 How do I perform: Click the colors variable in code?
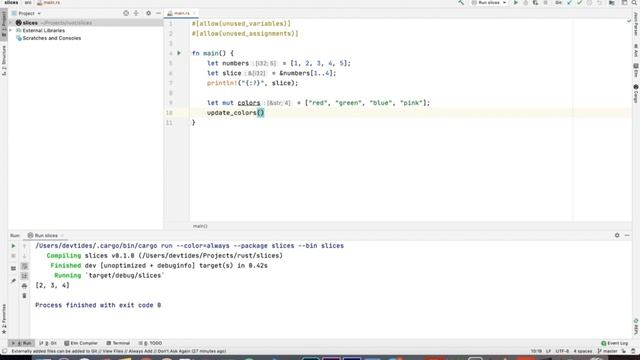[249, 103]
